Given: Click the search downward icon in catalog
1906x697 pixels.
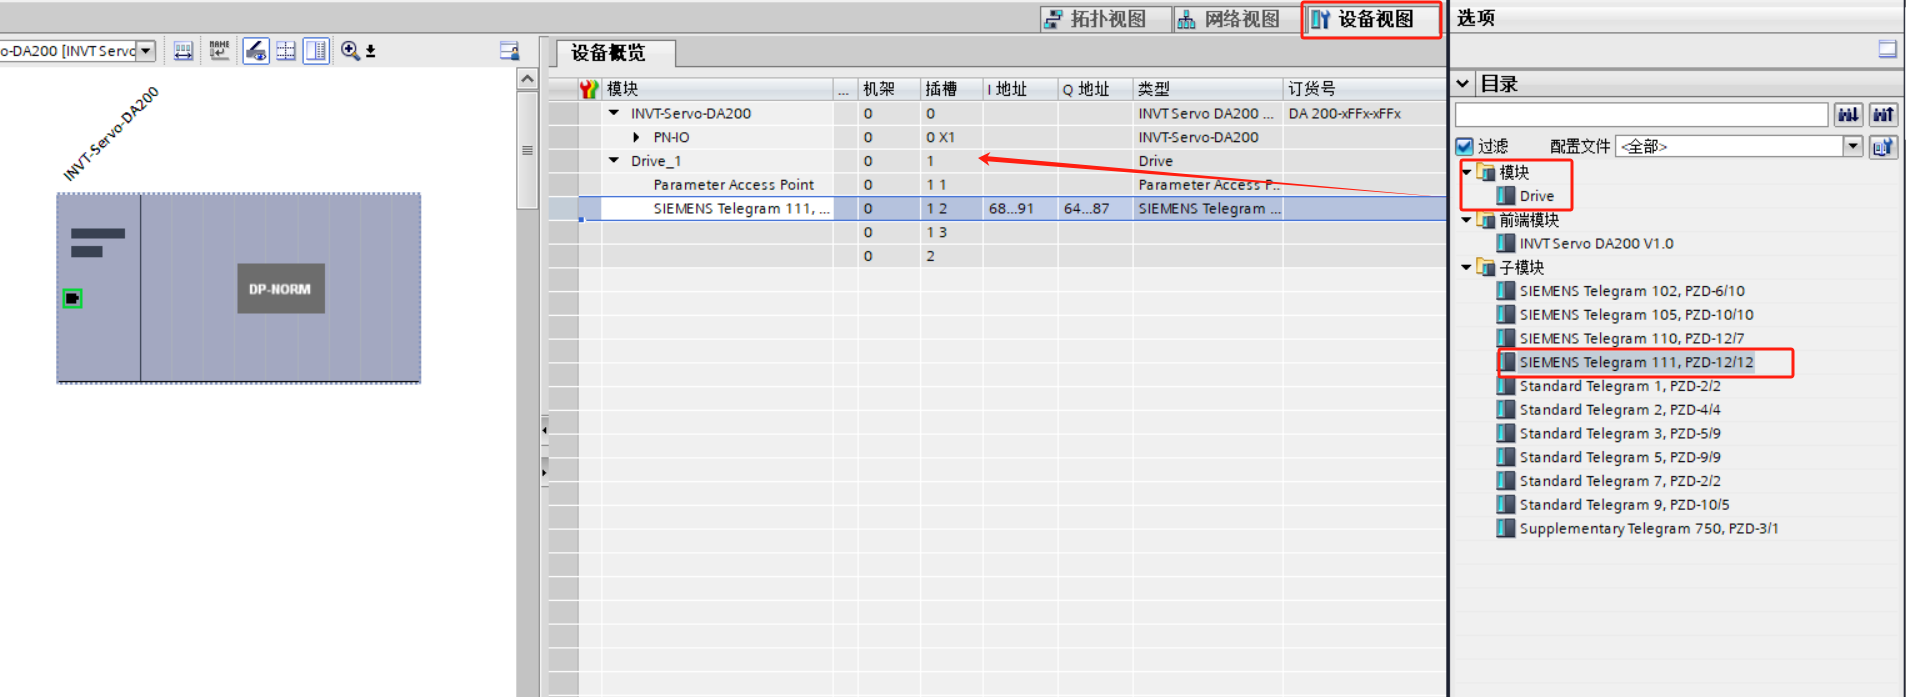Looking at the screenshot, I should [x=1848, y=115].
